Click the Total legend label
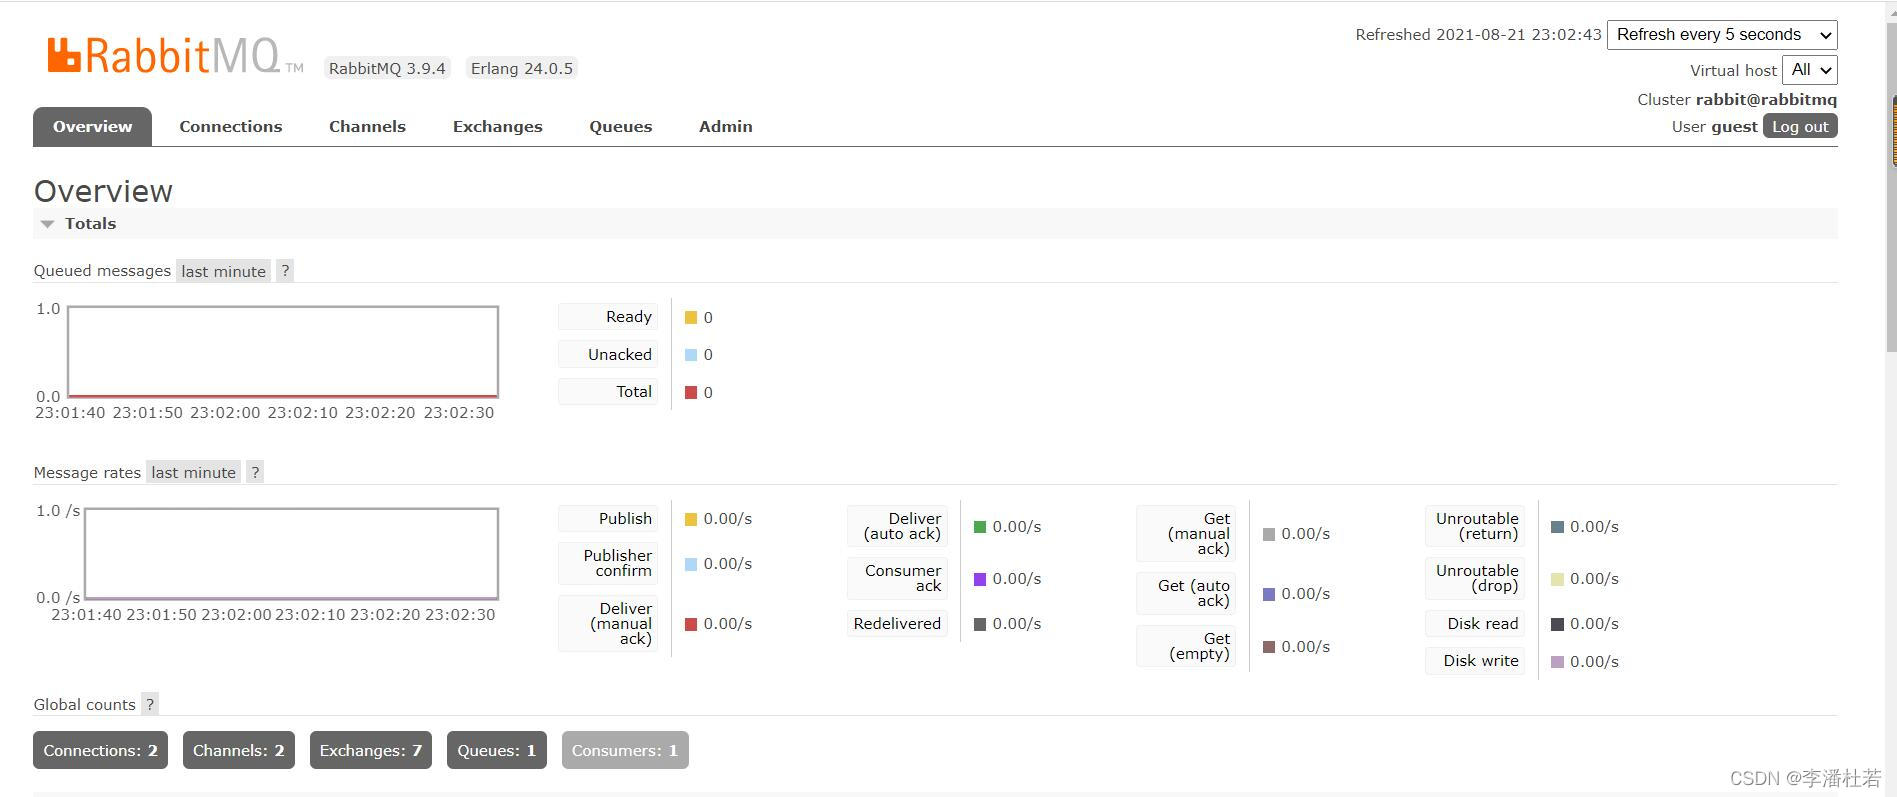Image resolution: width=1897 pixels, height=797 pixels. (x=608, y=392)
